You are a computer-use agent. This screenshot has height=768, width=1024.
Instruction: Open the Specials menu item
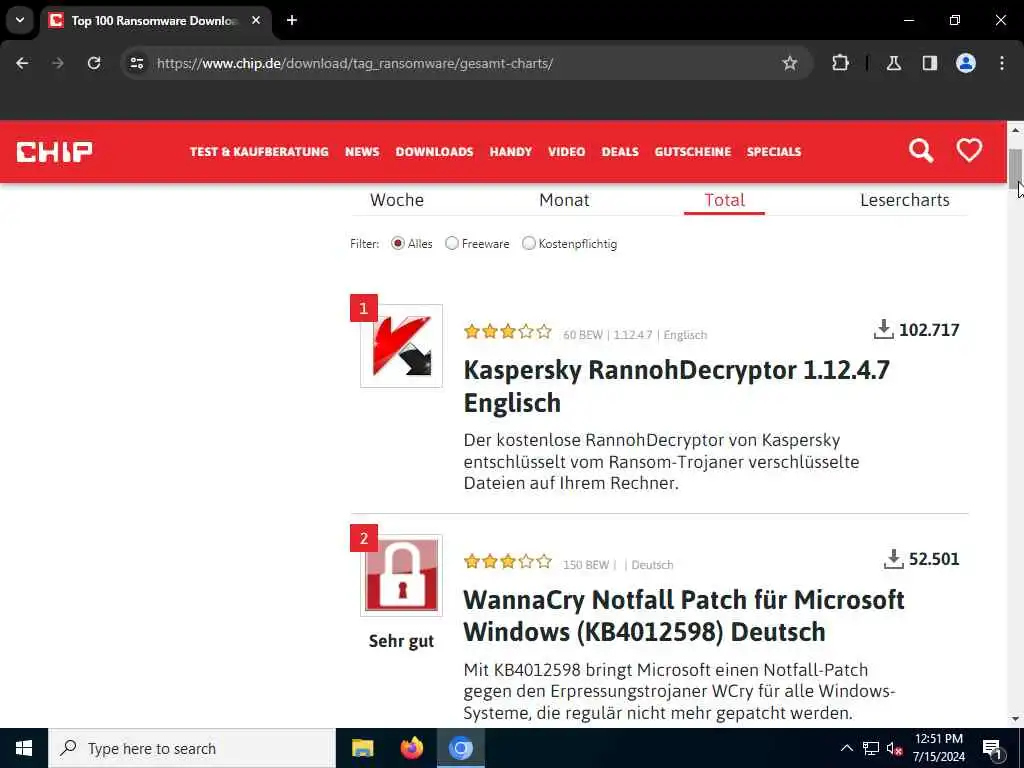click(774, 152)
